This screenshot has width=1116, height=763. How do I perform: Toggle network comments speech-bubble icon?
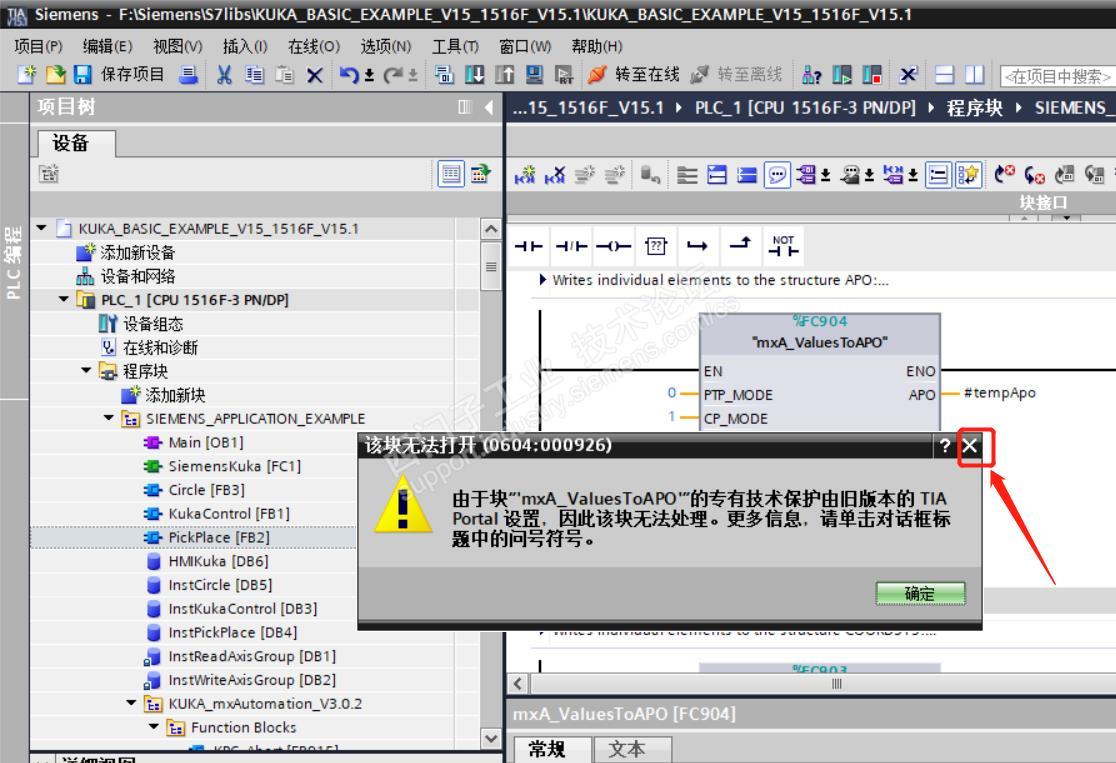(x=777, y=174)
